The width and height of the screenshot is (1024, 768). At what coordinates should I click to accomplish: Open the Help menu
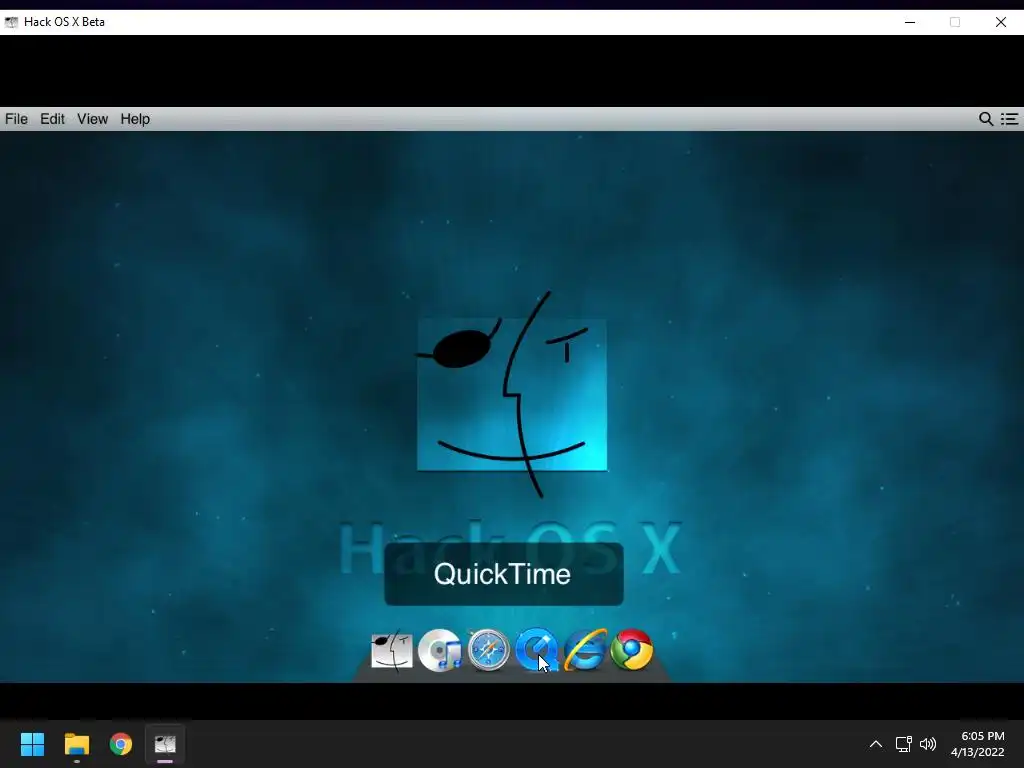click(x=135, y=119)
